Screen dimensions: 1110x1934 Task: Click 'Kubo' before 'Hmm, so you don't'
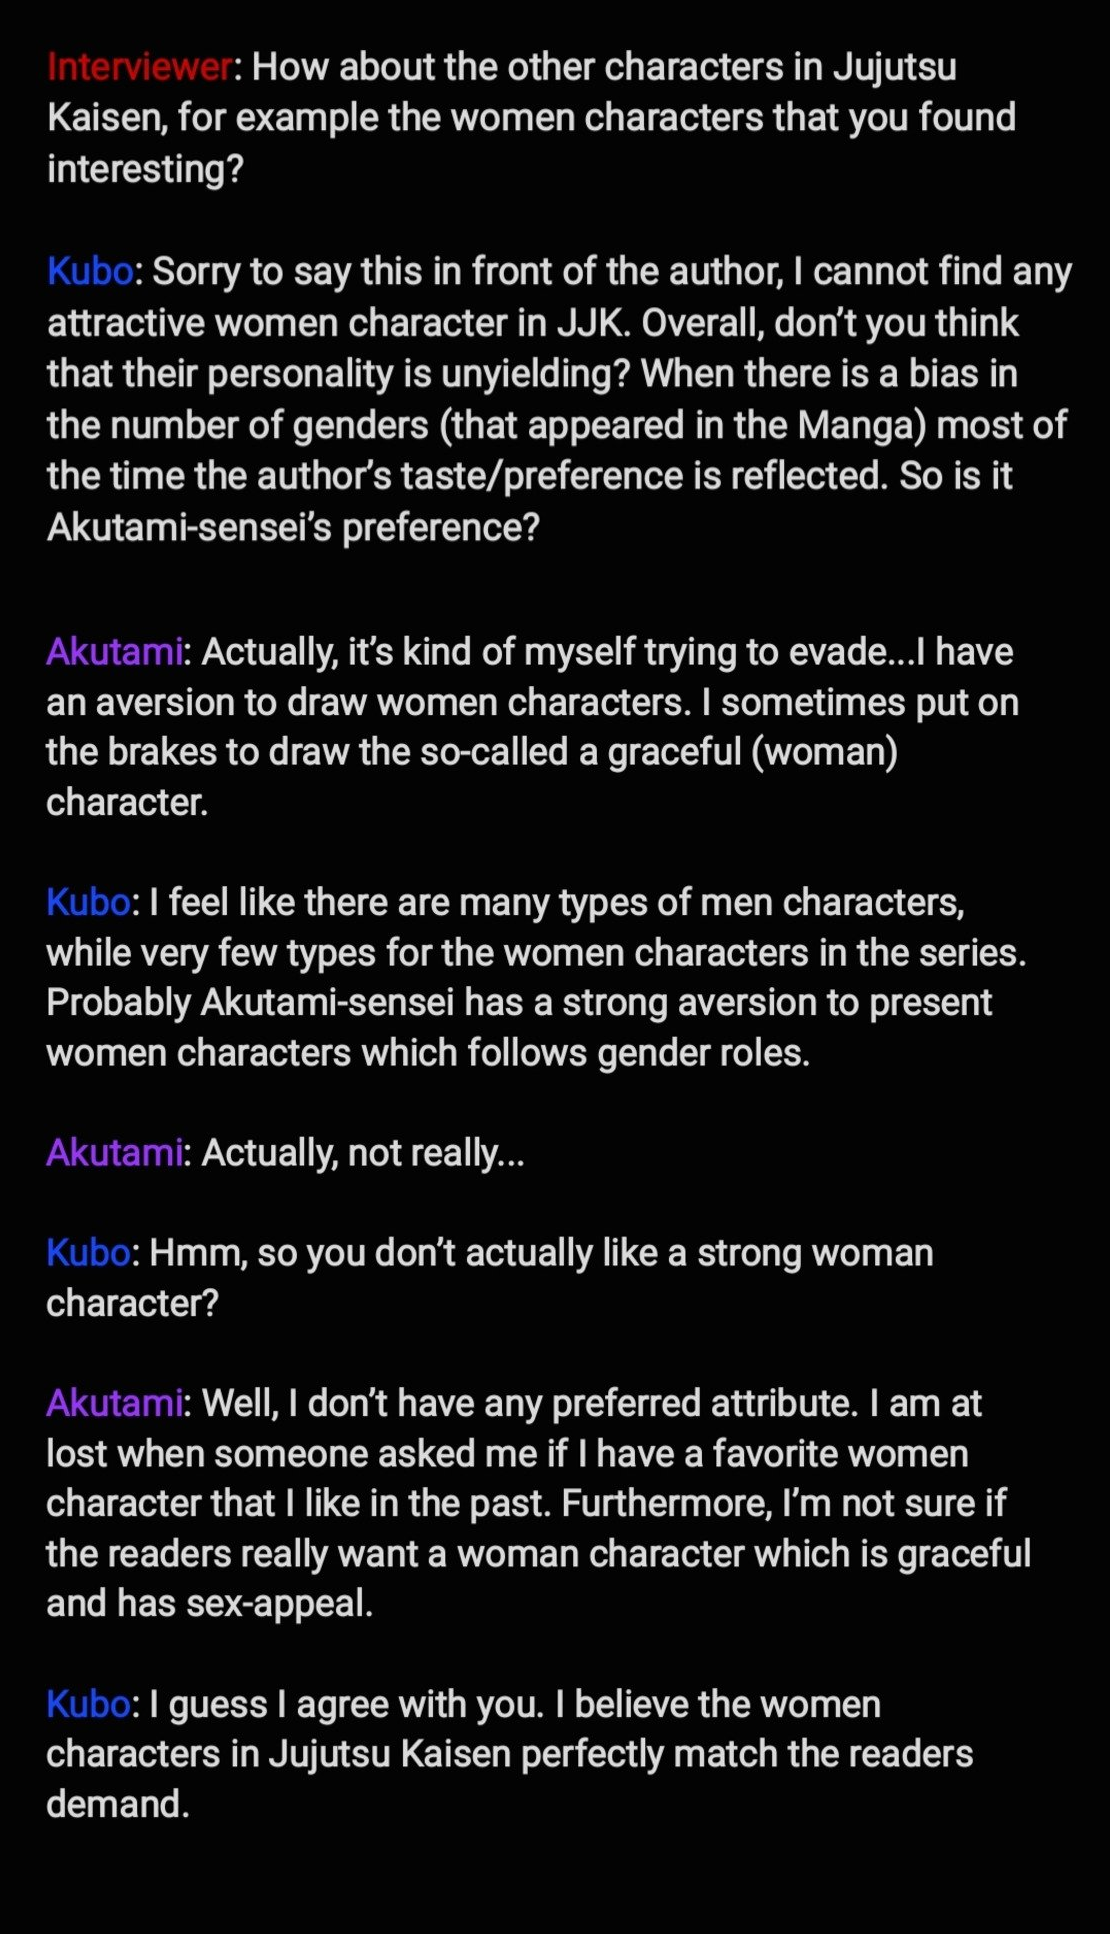(x=88, y=1253)
